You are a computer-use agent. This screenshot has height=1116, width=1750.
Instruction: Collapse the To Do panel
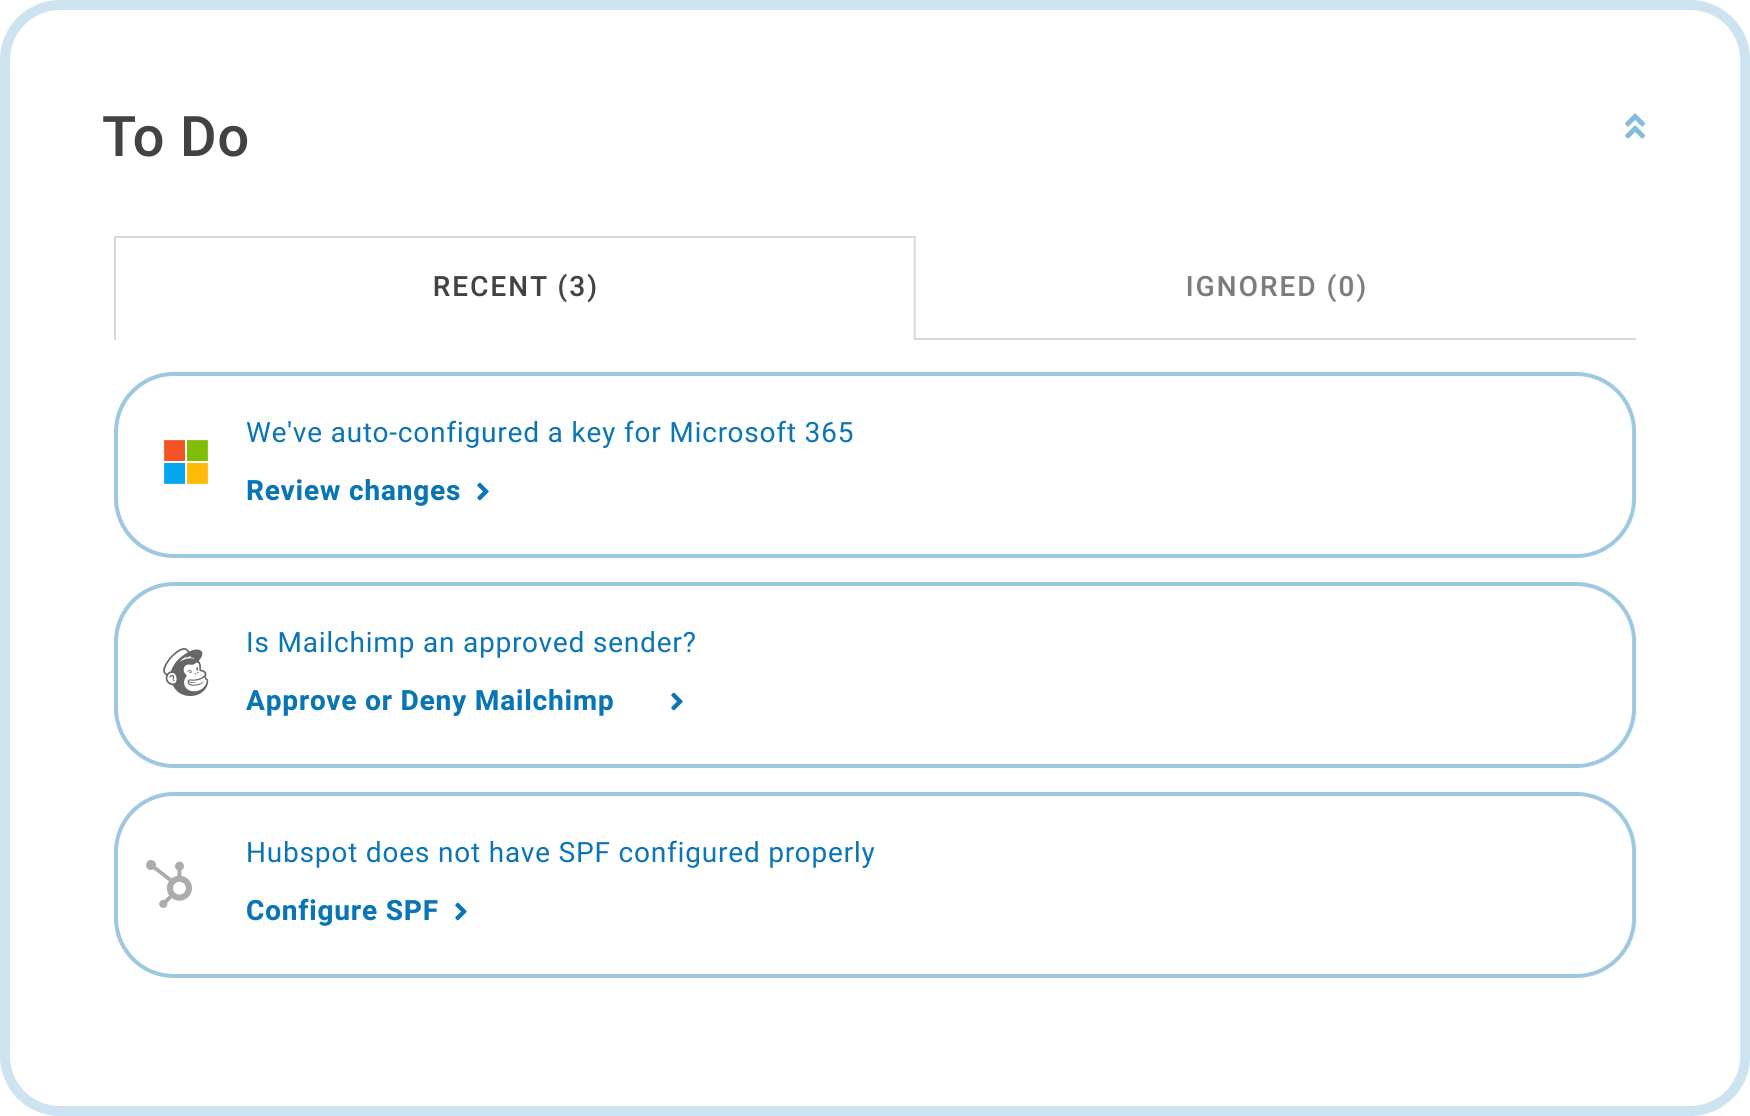[x=1634, y=127]
